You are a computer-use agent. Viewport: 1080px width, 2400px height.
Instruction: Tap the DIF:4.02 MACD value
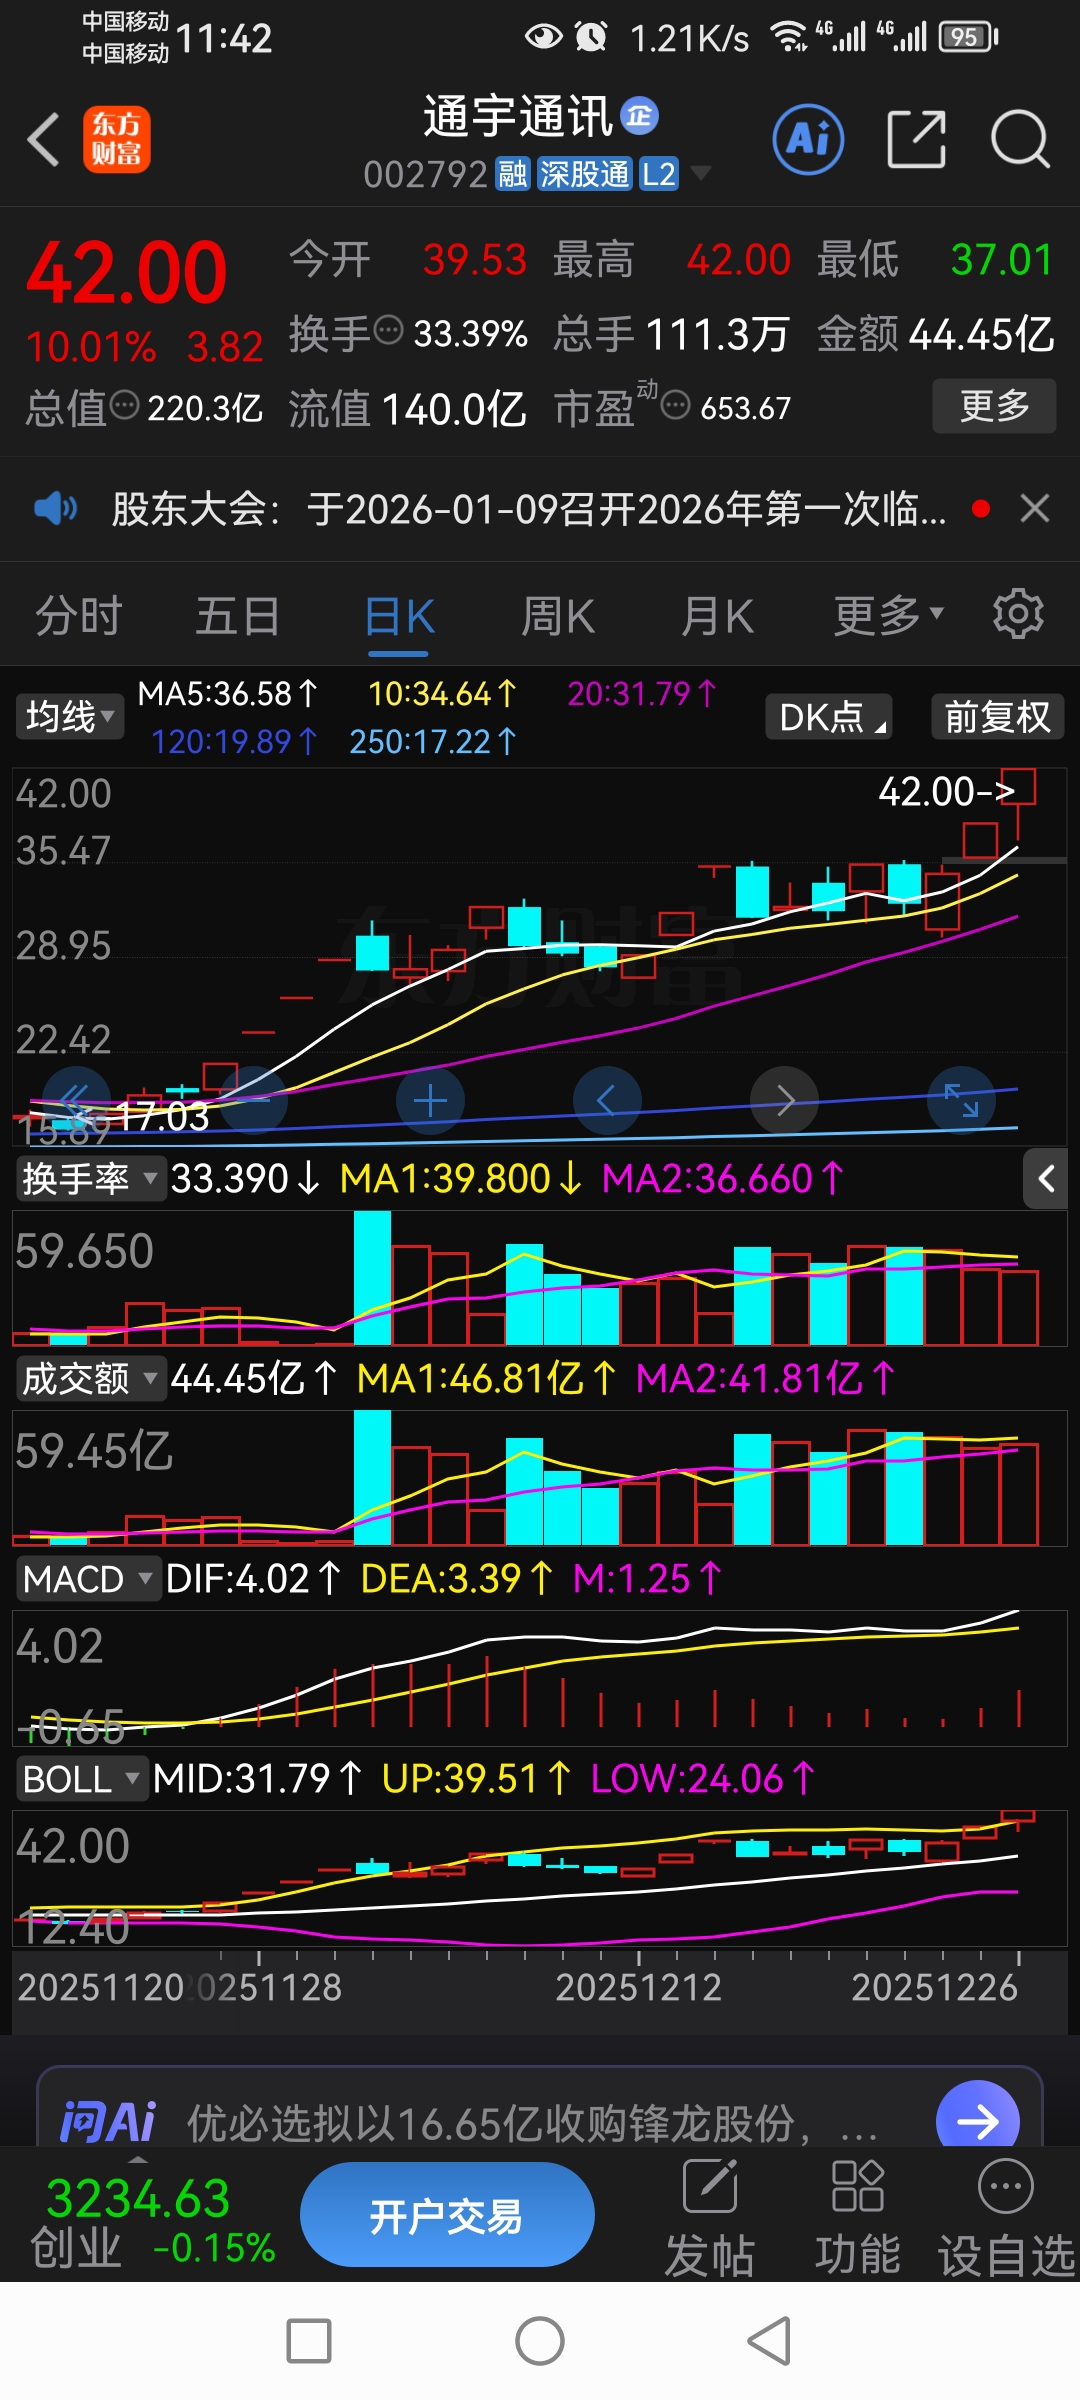tap(253, 1579)
